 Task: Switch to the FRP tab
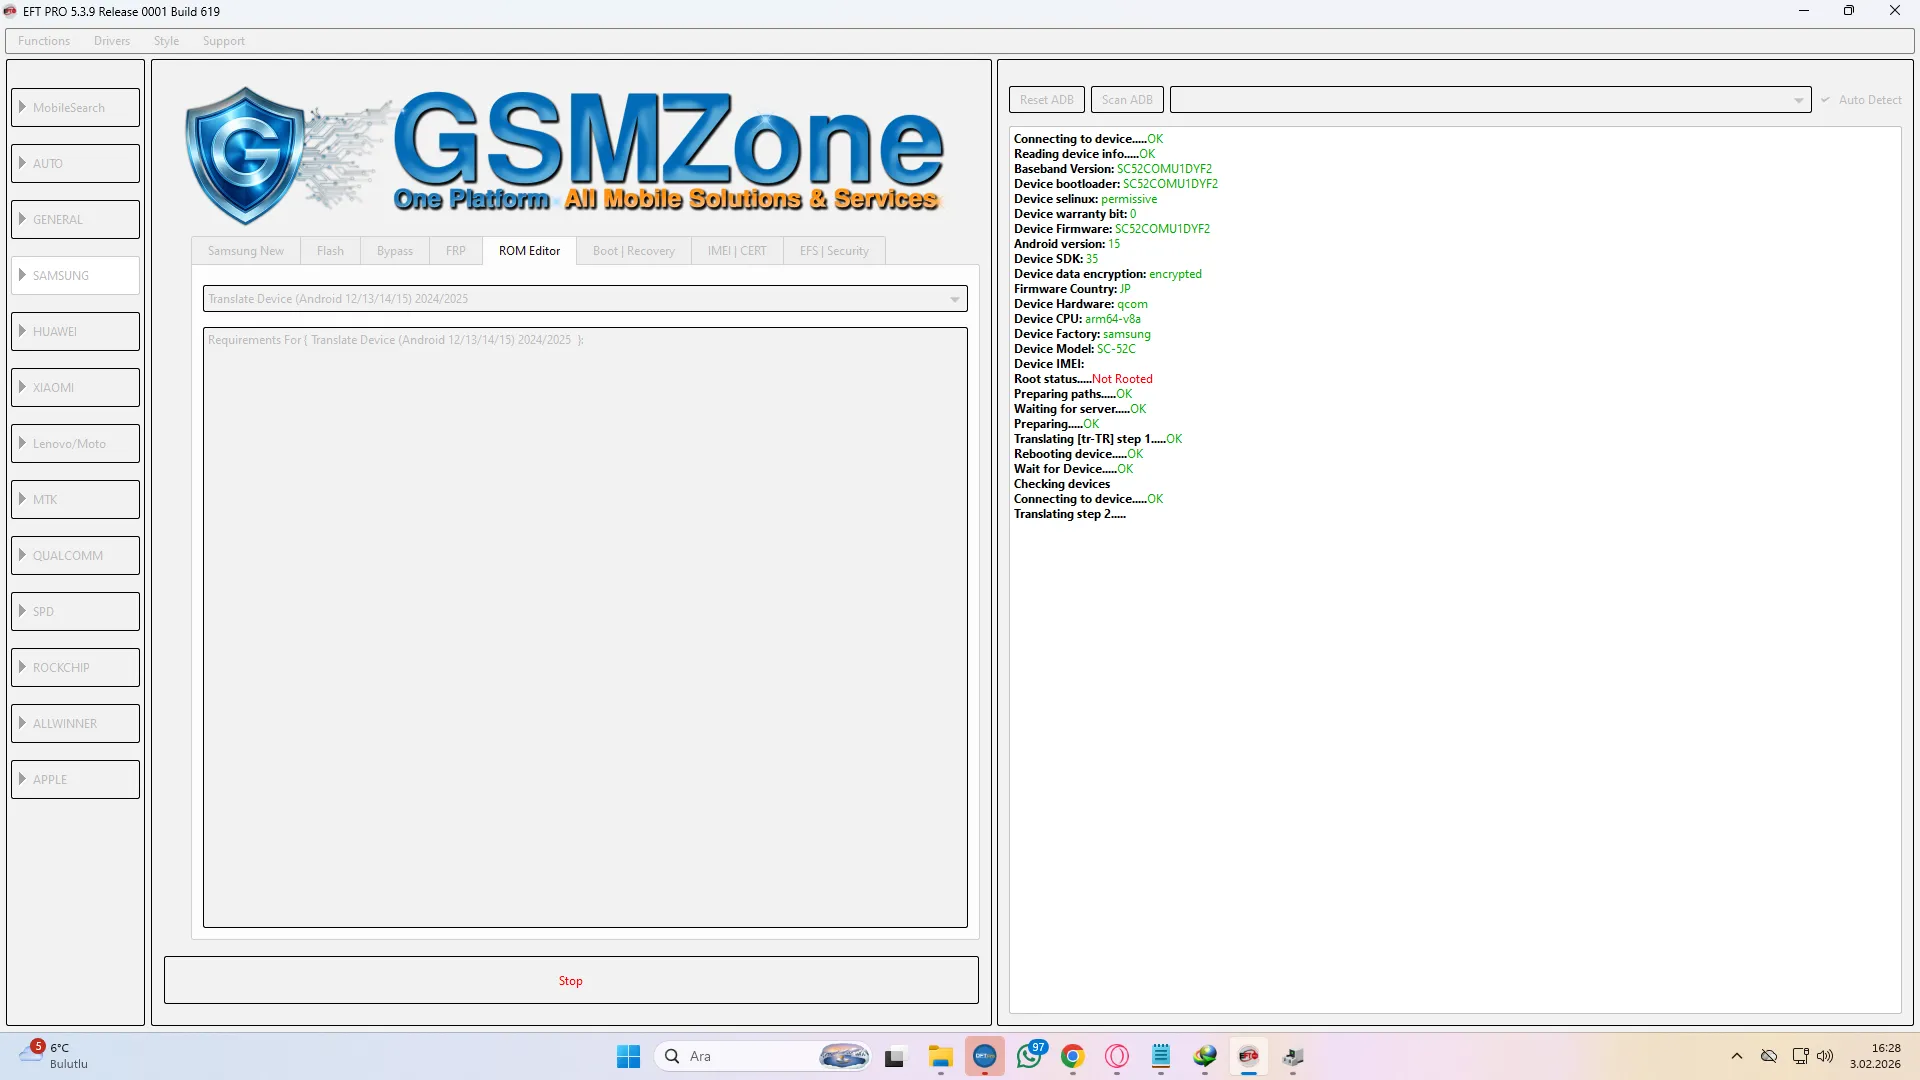(x=455, y=251)
